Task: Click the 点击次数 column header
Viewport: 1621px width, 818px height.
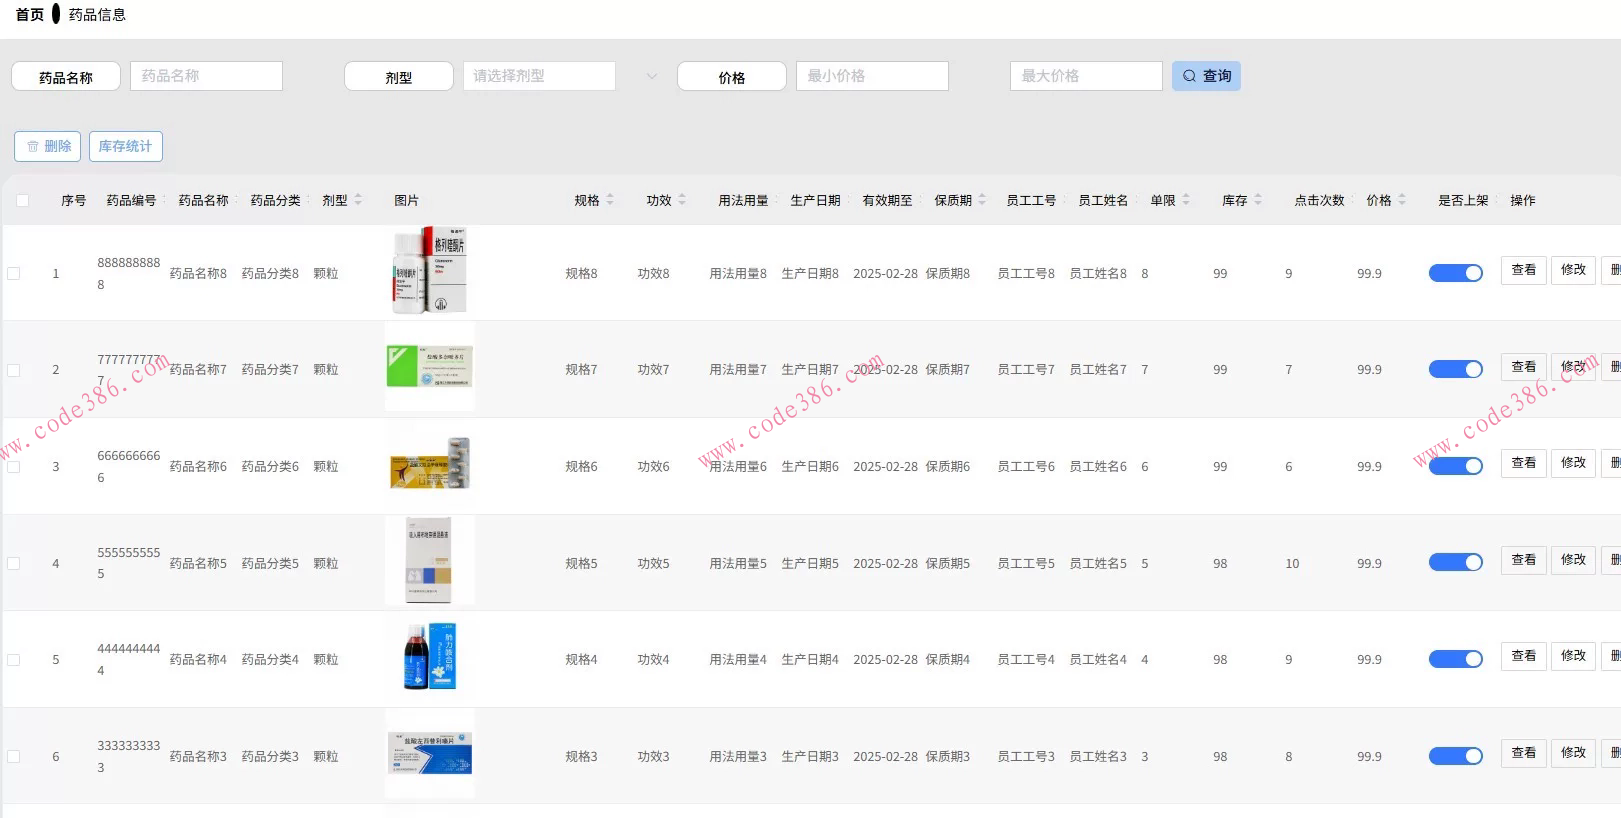Action: click(x=1319, y=200)
